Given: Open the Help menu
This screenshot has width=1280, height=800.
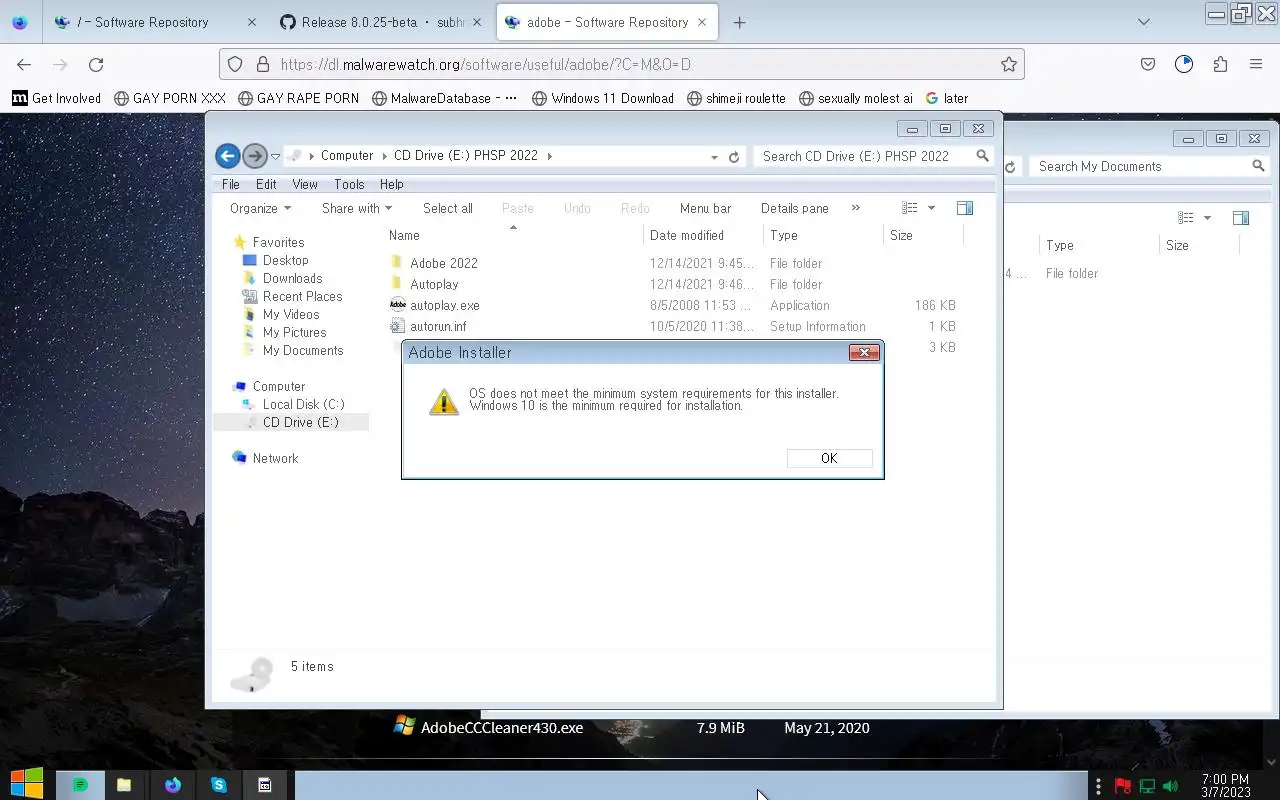Looking at the screenshot, I should [x=391, y=184].
